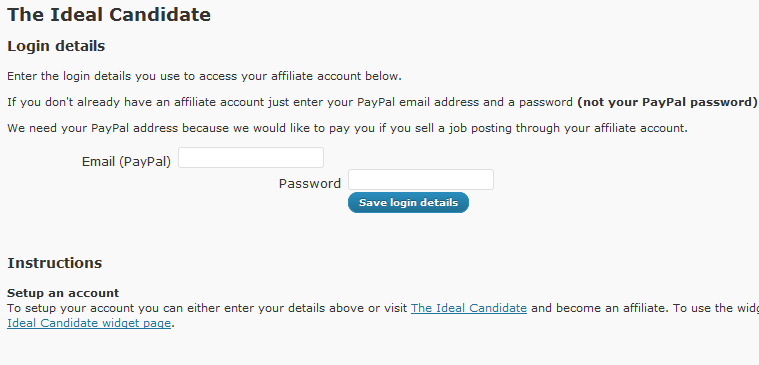This screenshot has height=365, width=759.
Task: Click the Save login details button
Action: click(408, 202)
